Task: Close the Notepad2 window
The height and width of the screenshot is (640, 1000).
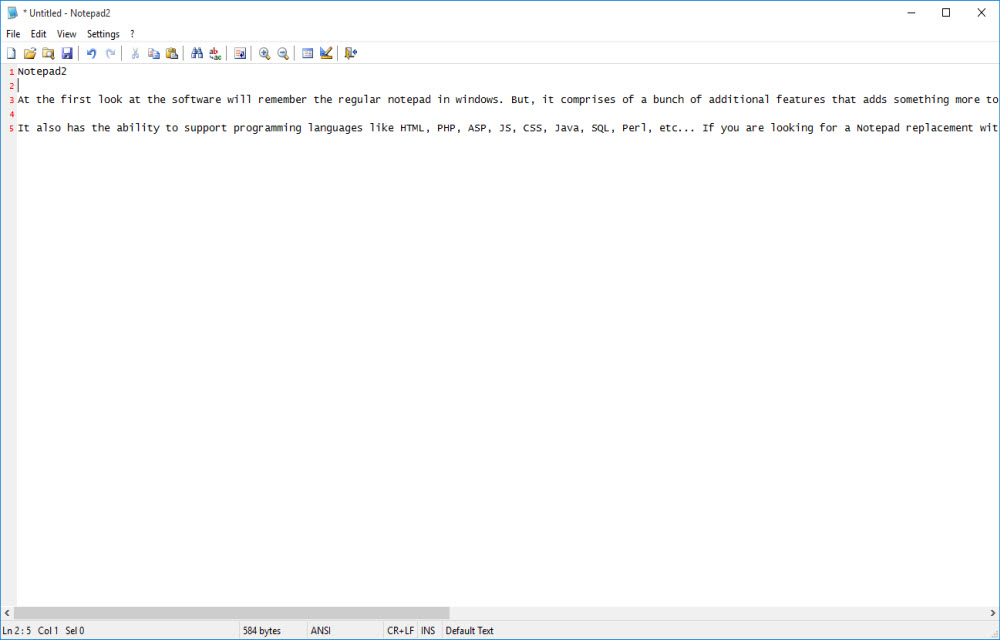Action: [x=982, y=13]
